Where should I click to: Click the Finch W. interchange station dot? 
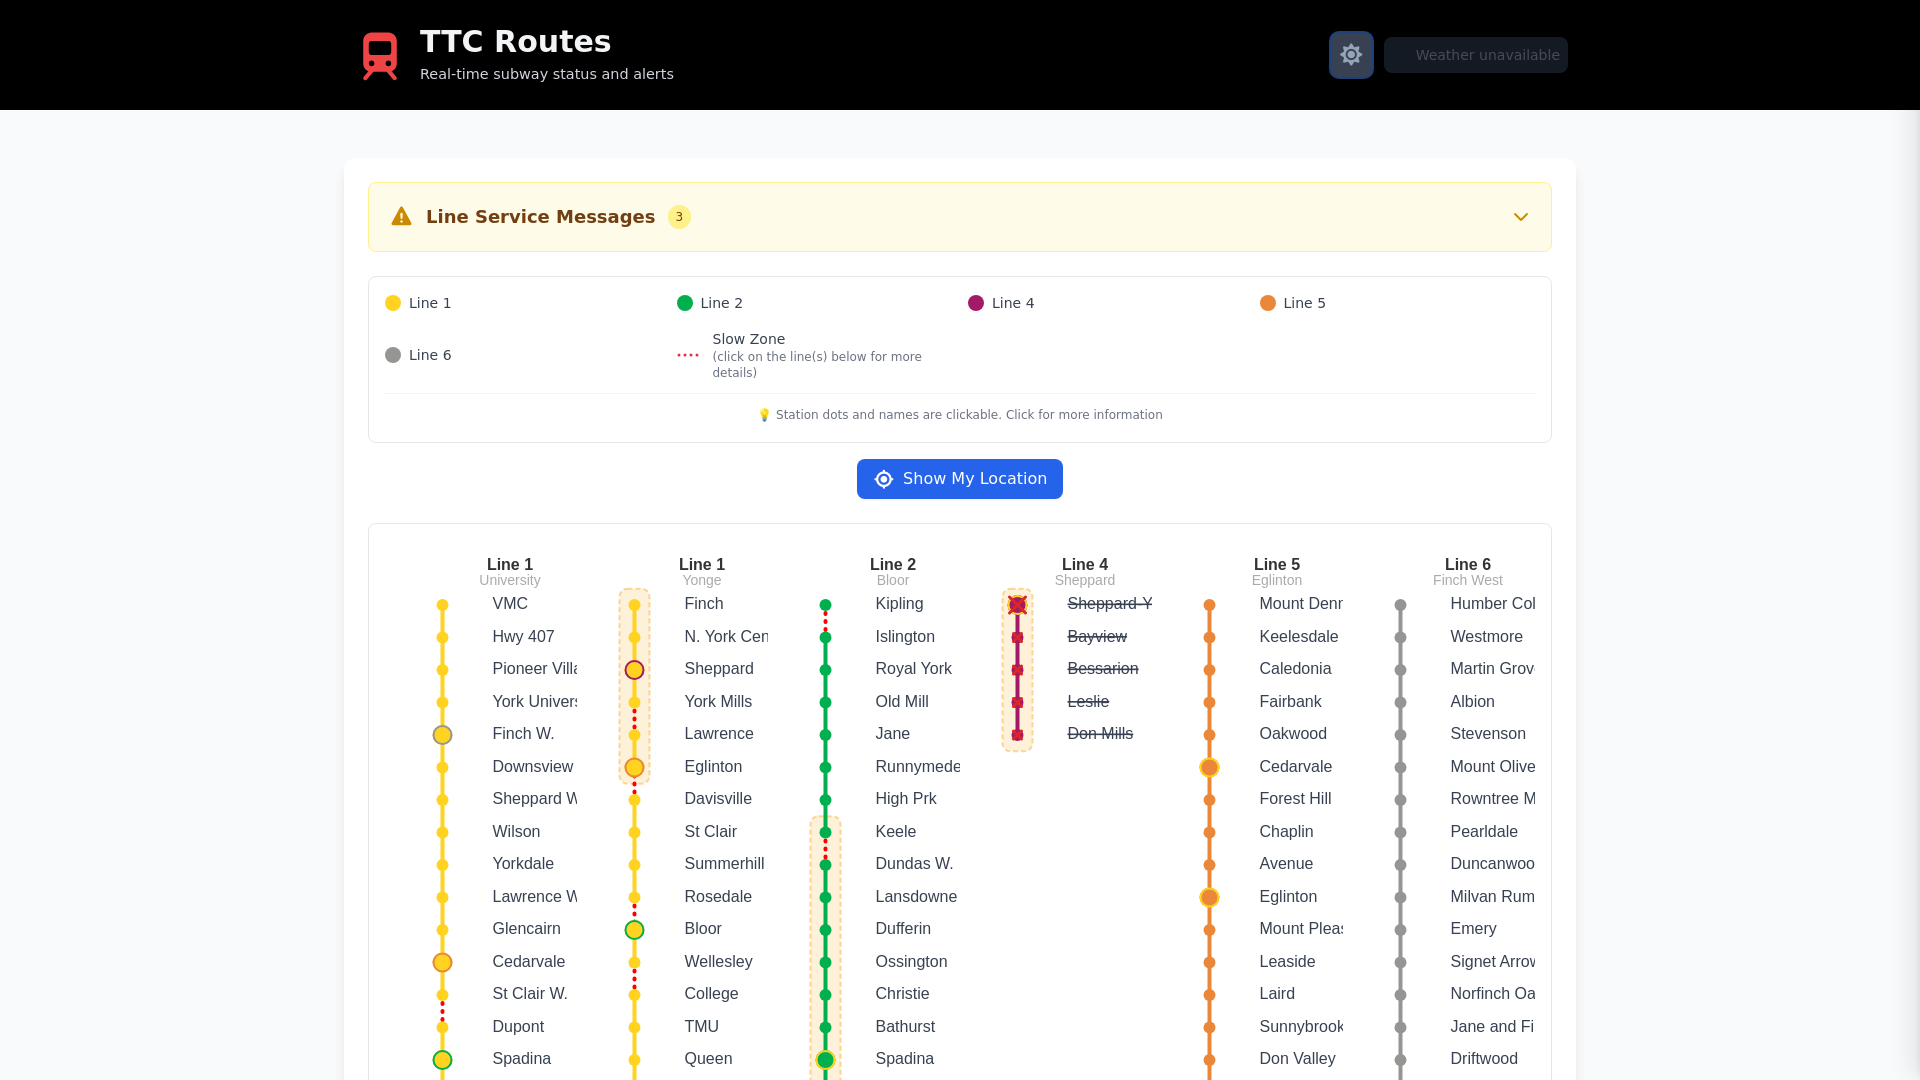[442, 735]
